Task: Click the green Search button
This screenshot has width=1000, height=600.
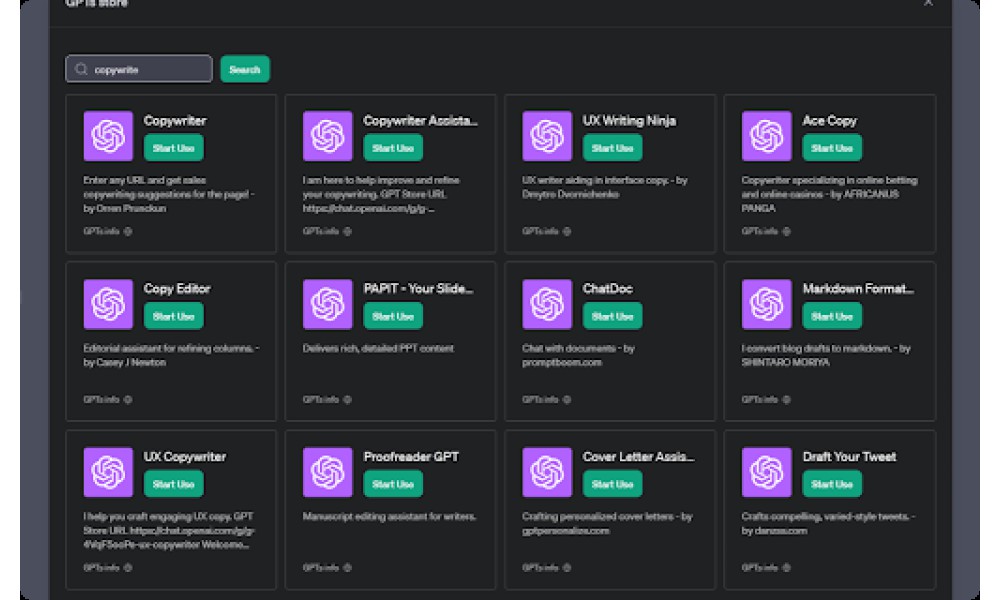Action: pyautogui.click(x=245, y=69)
